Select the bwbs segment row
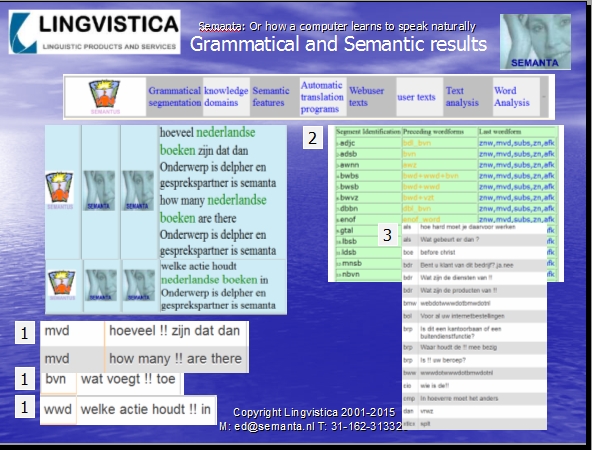 (446, 176)
